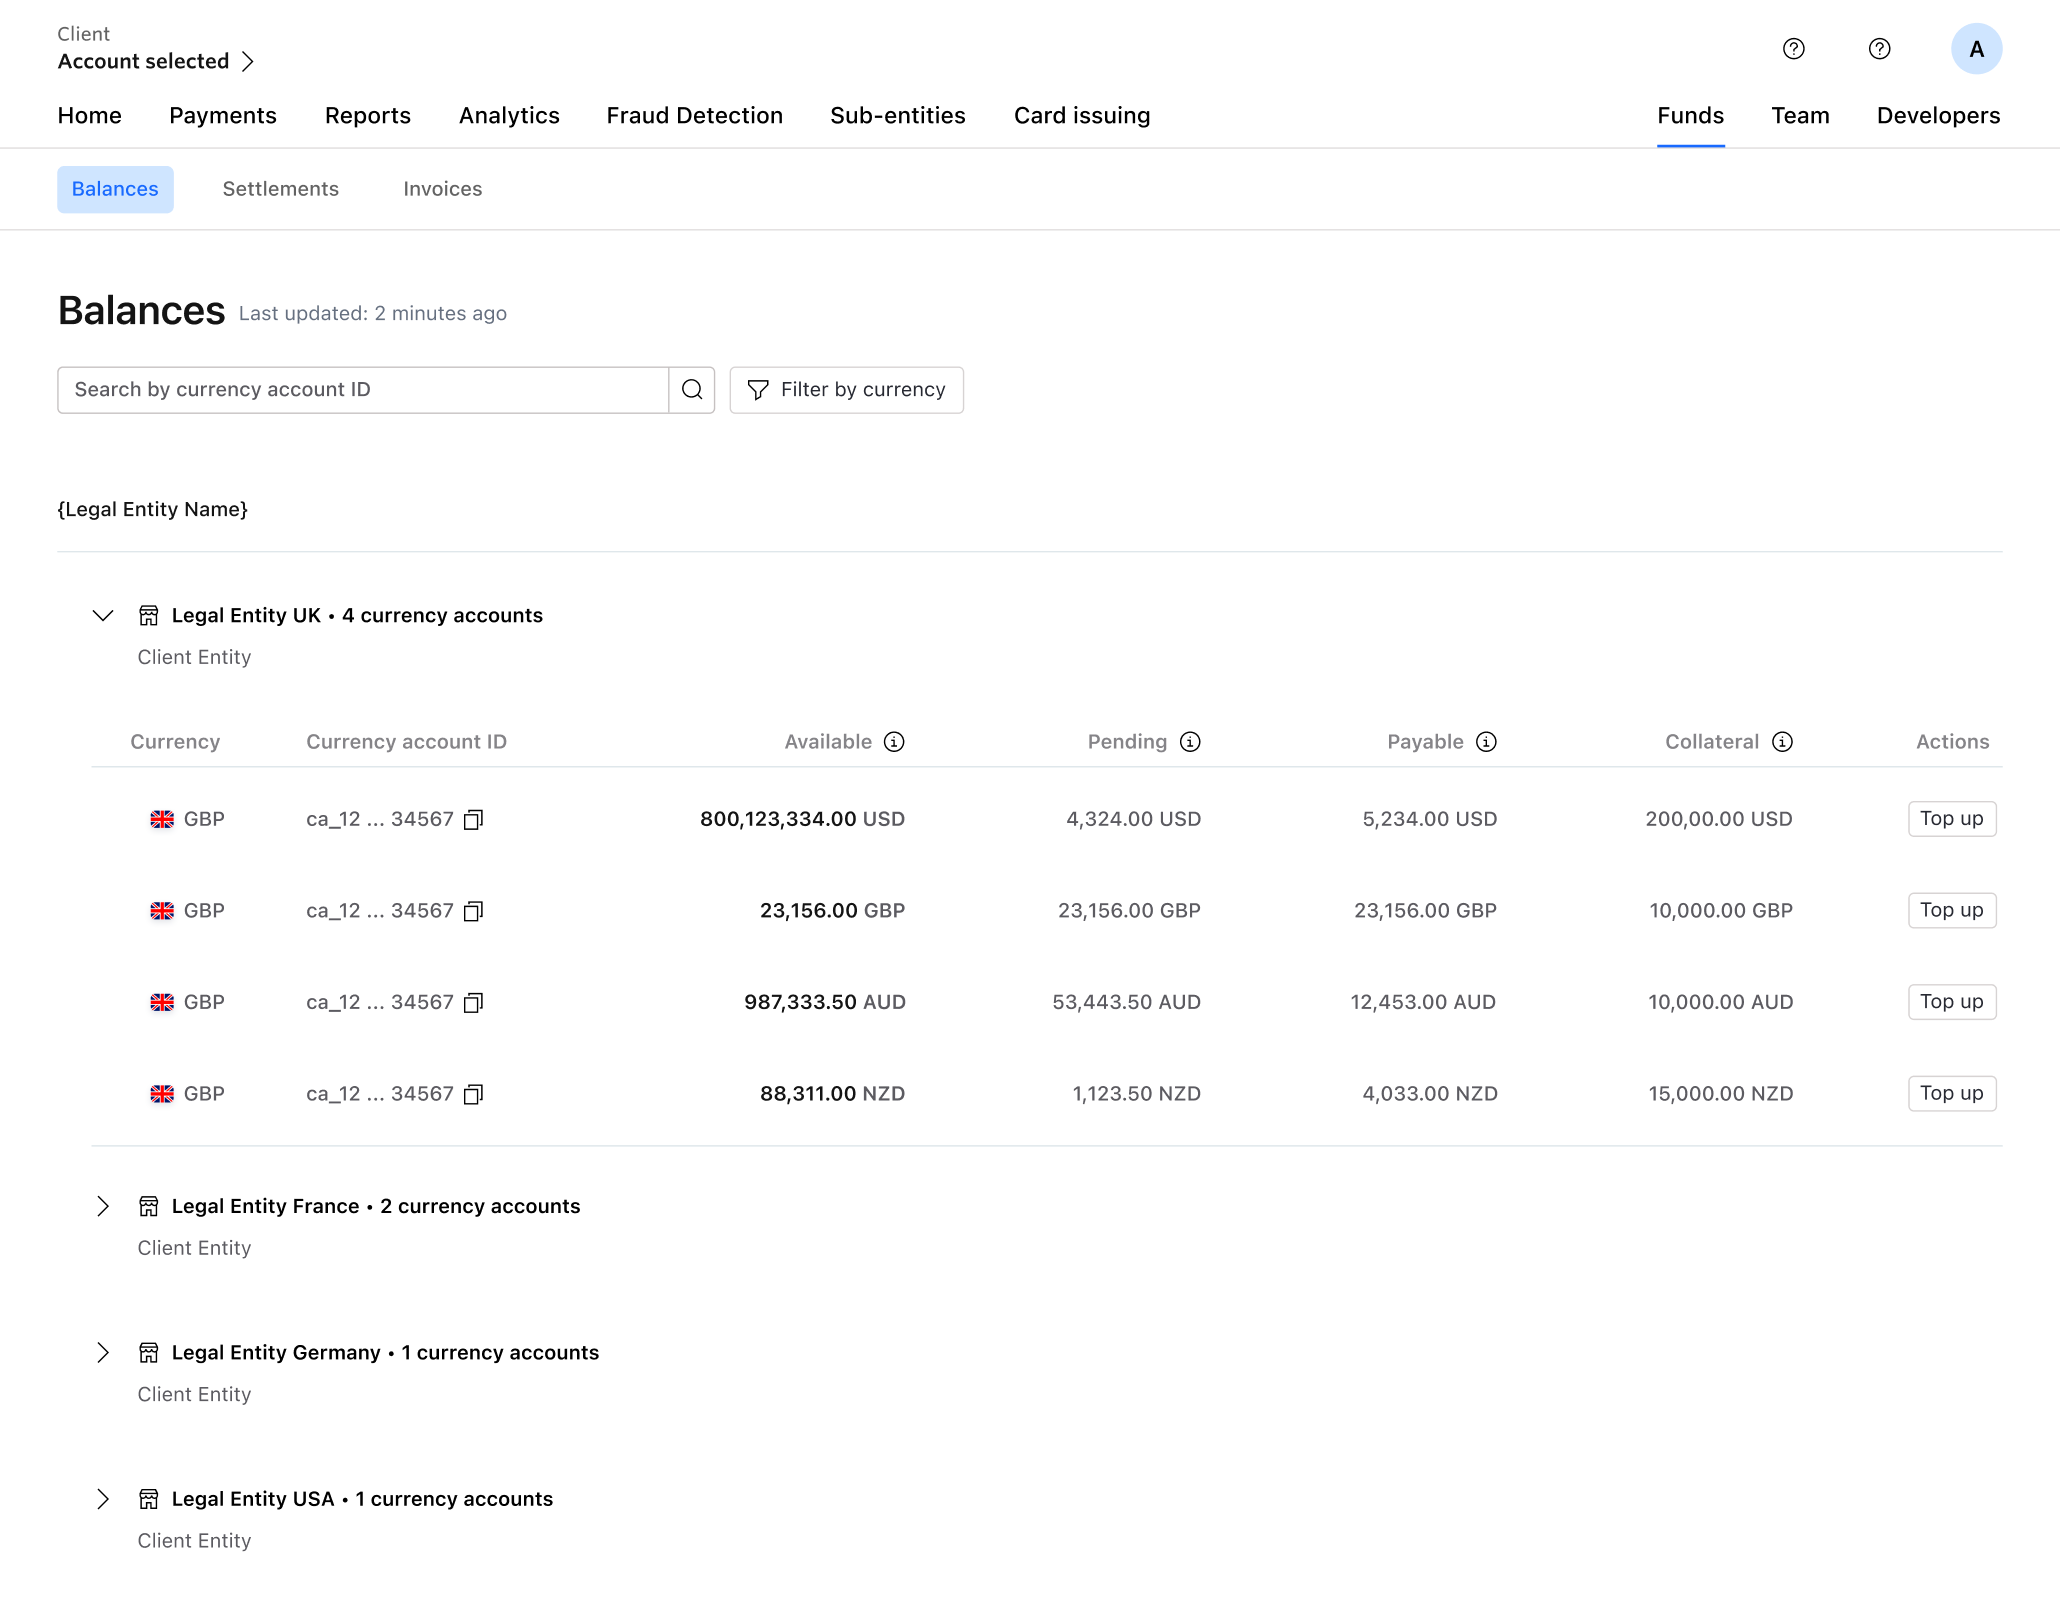The width and height of the screenshot is (2060, 1616).
Task: Open the Developers menu
Action: pos(1939,116)
